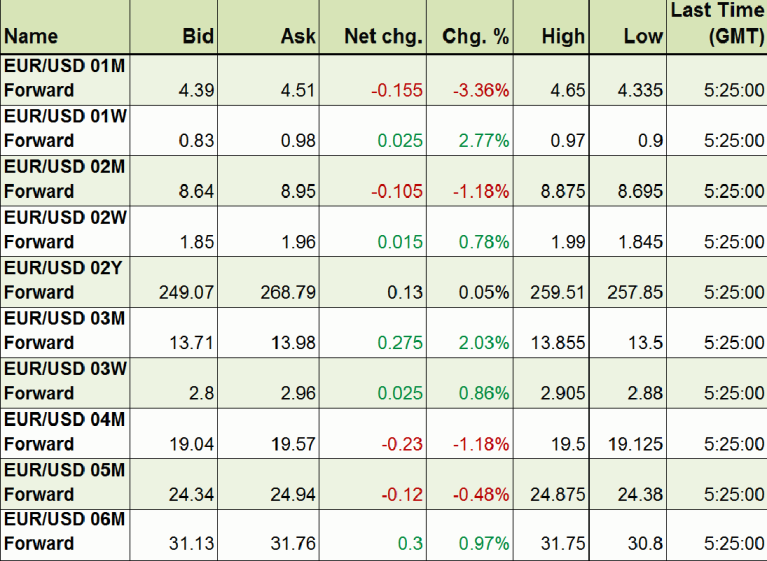The image size is (767, 561).
Task: Select the Net chg. column header
Action: [x=383, y=37]
